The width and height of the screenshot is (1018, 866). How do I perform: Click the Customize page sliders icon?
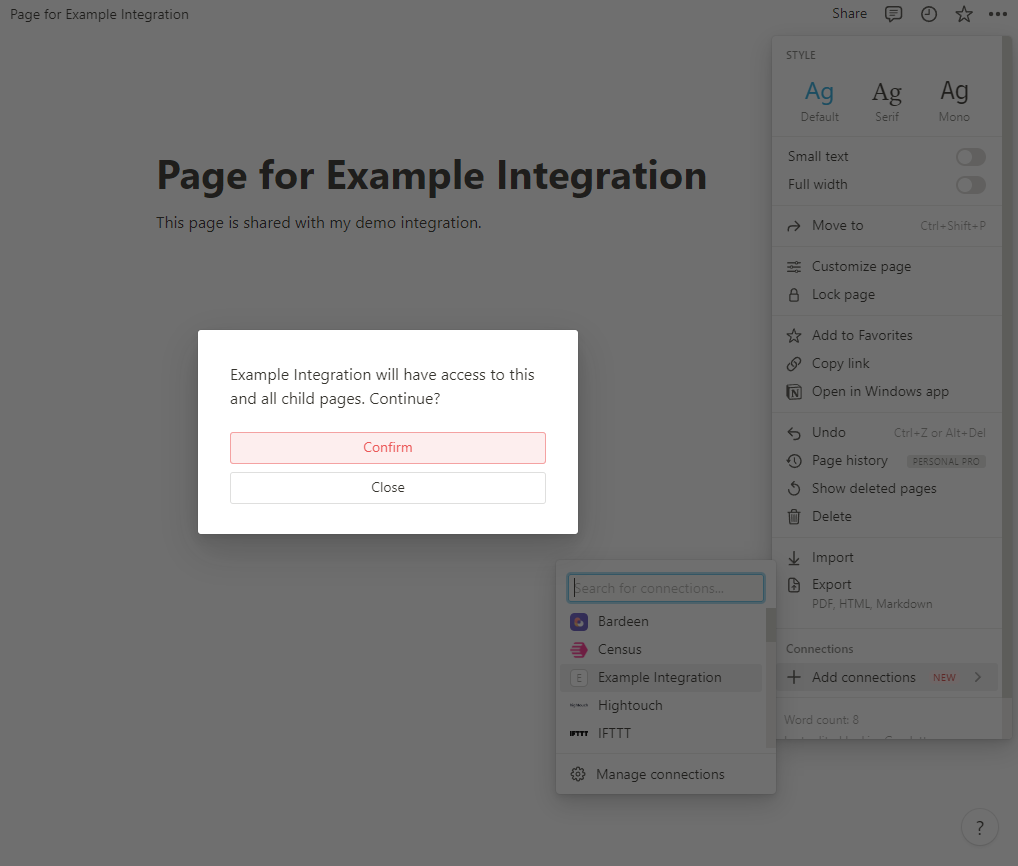[793, 267]
